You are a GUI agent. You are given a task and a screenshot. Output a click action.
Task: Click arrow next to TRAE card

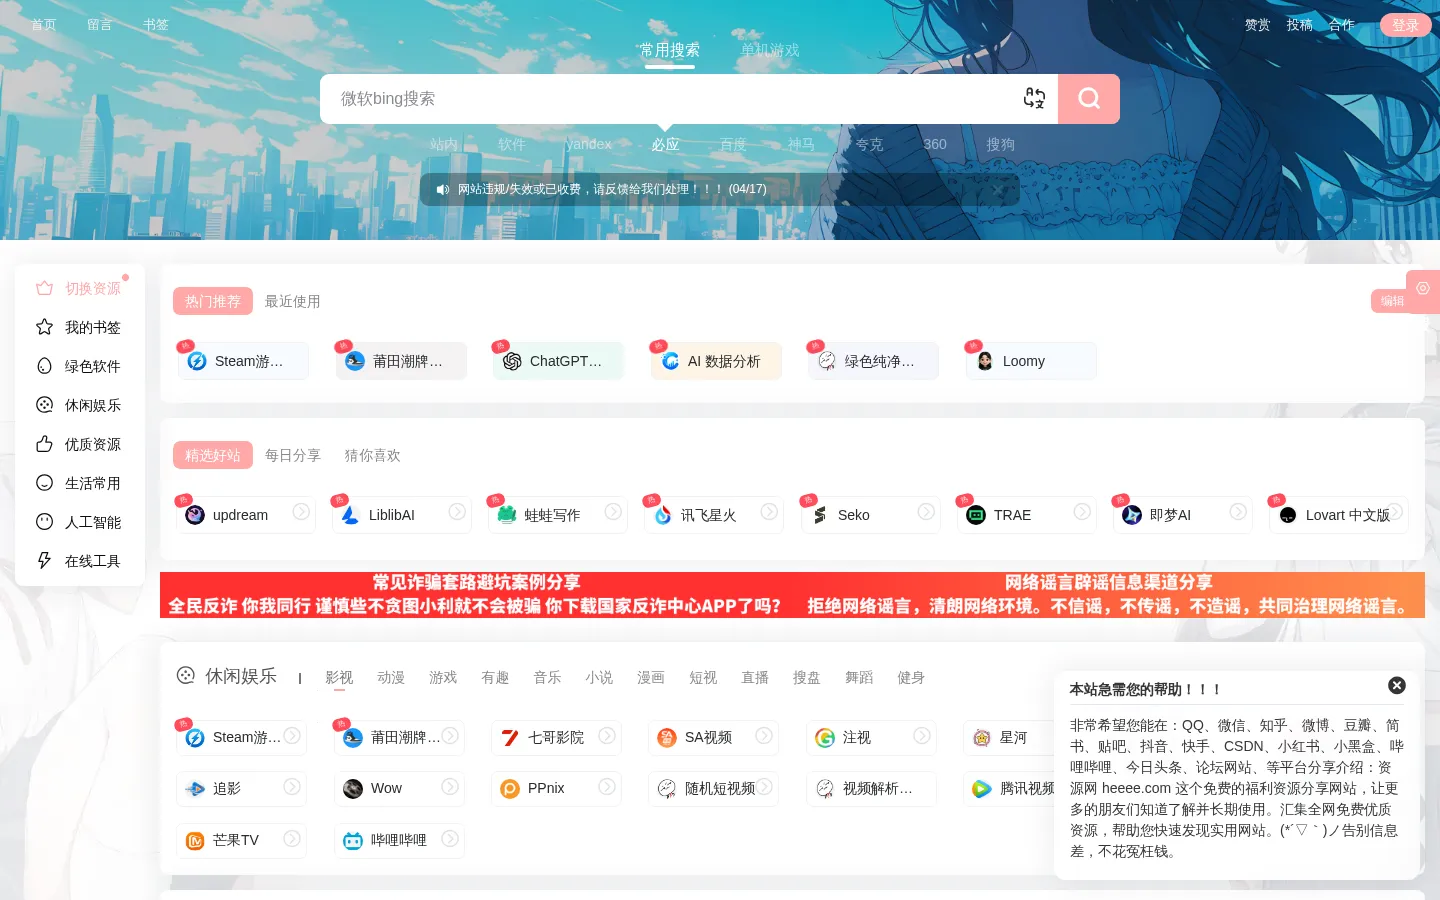[1082, 511]
